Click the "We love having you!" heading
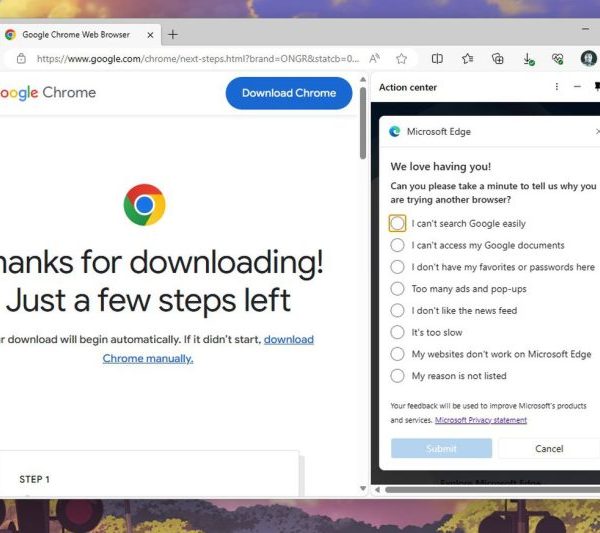Screen dimensions: 600x533 pos(440,166)
